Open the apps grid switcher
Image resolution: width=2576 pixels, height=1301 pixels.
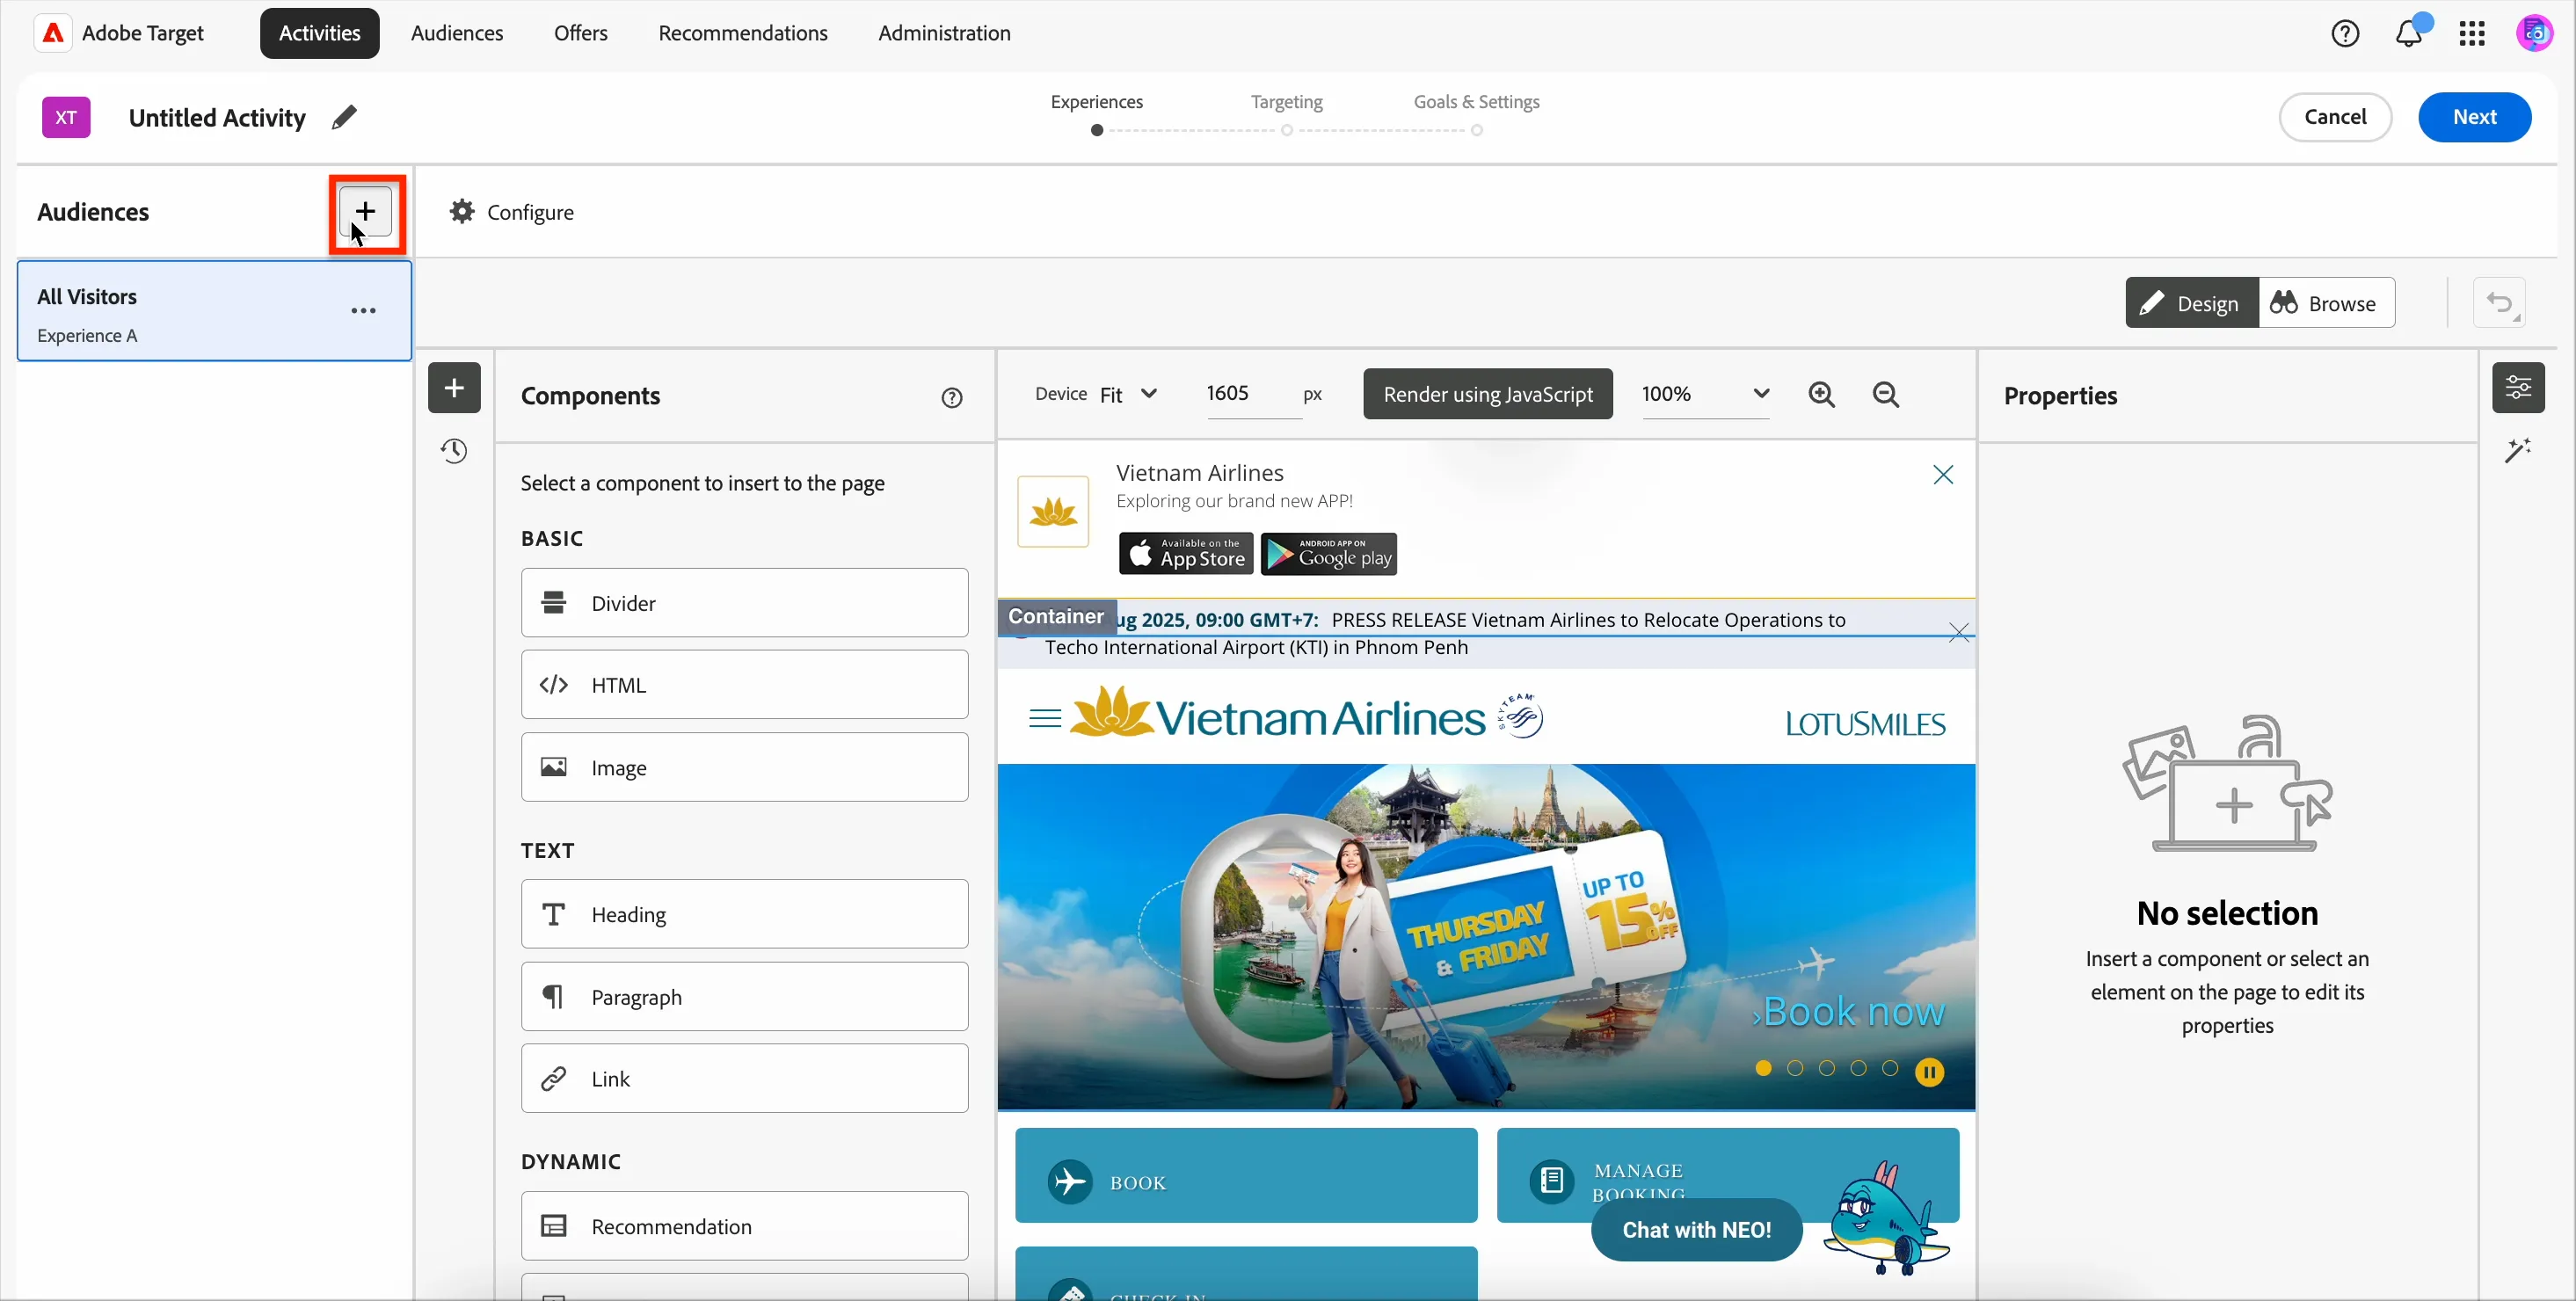(x=2472, y=34)
